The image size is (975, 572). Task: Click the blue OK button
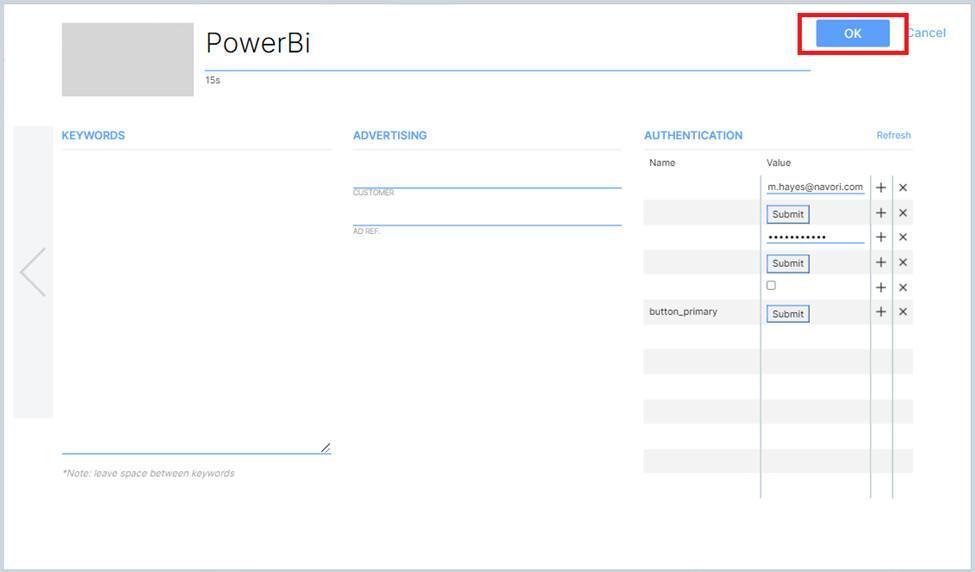click(853, 34)
